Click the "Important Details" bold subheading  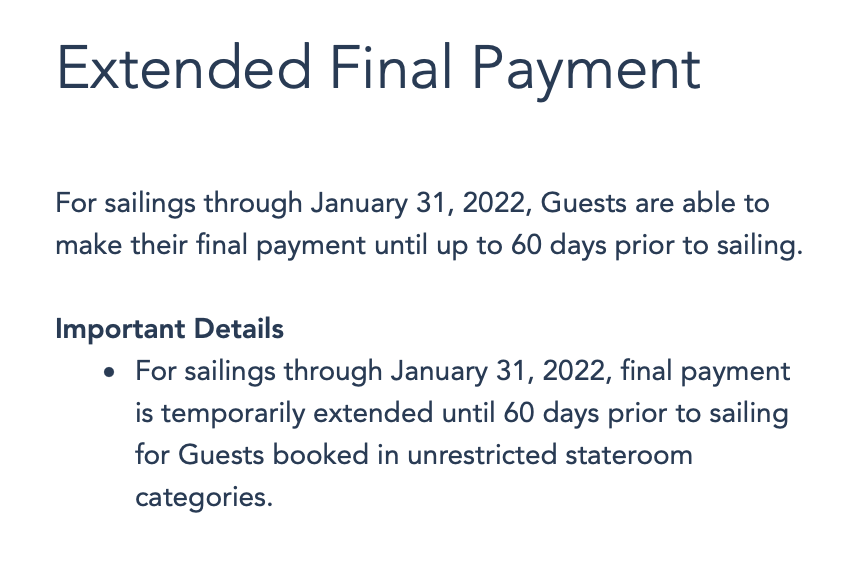[169, 328]
